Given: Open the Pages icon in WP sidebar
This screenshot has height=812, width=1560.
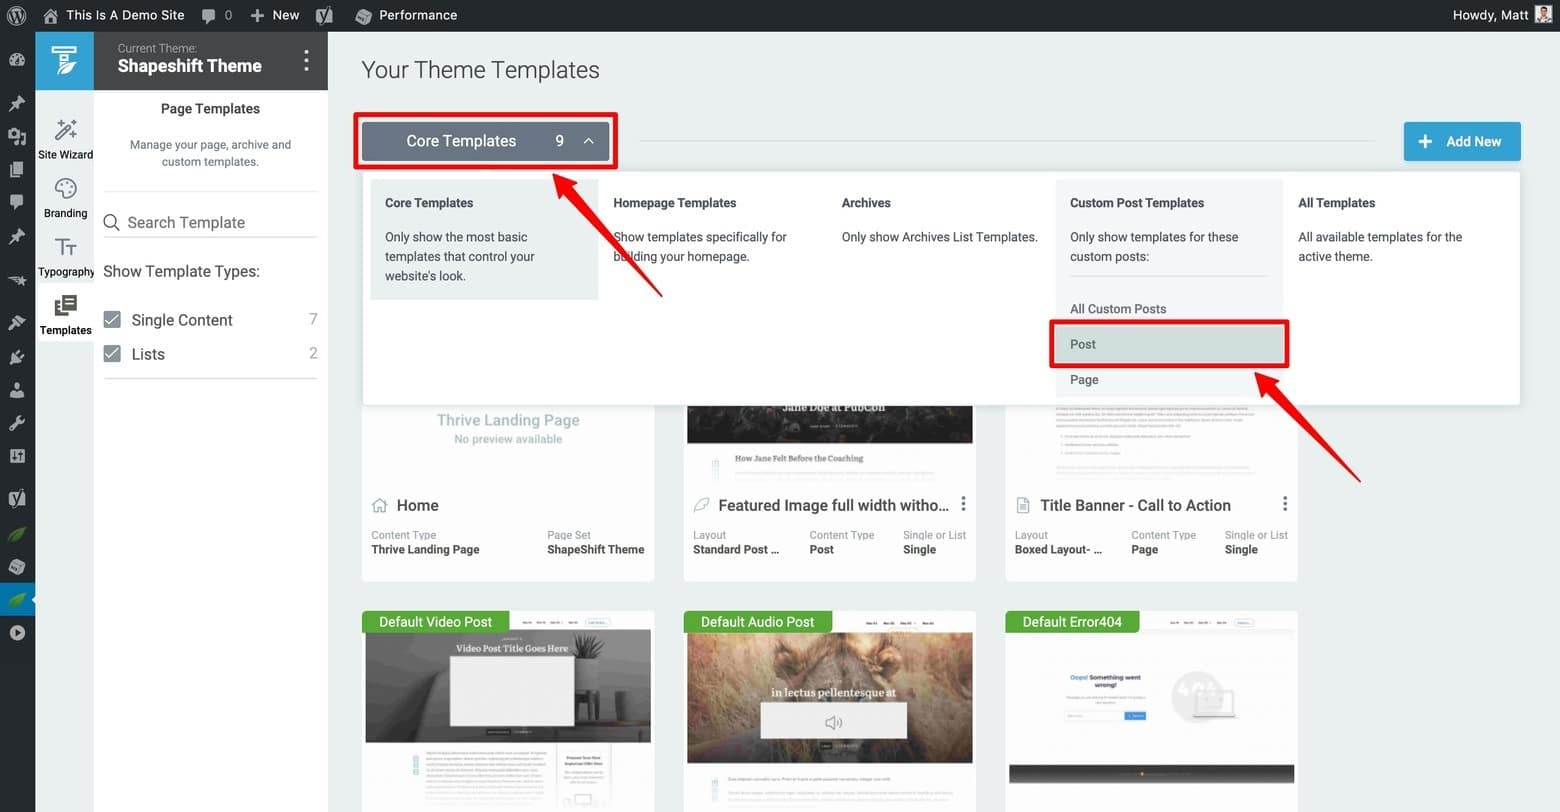Looking at the screenshot, I should click(x=17, y=169).
